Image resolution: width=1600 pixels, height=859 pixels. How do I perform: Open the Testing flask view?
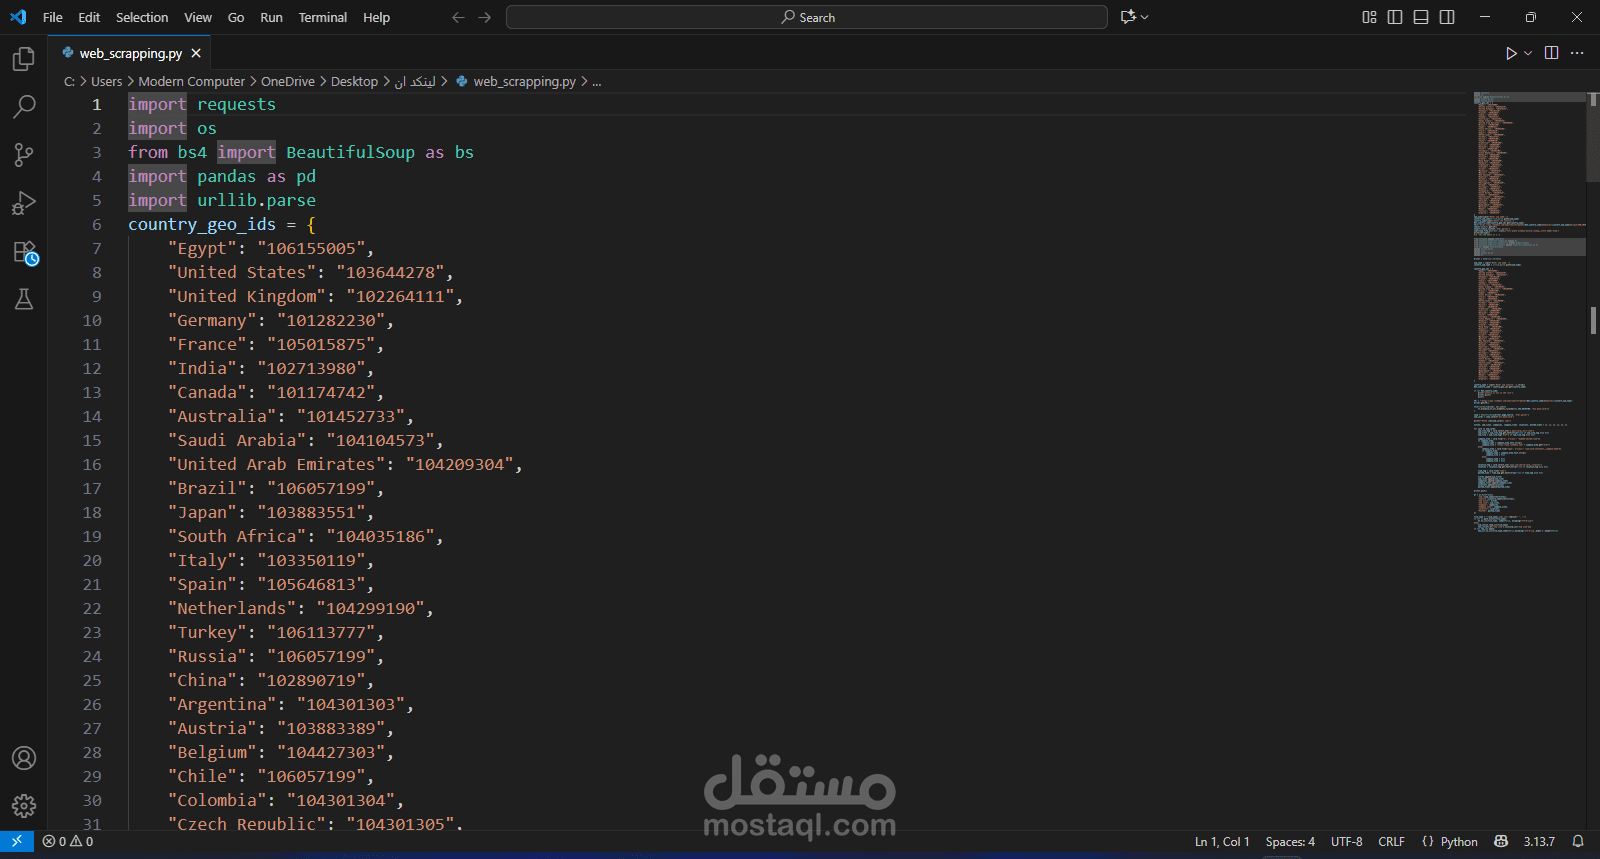(x=24, y=299)
